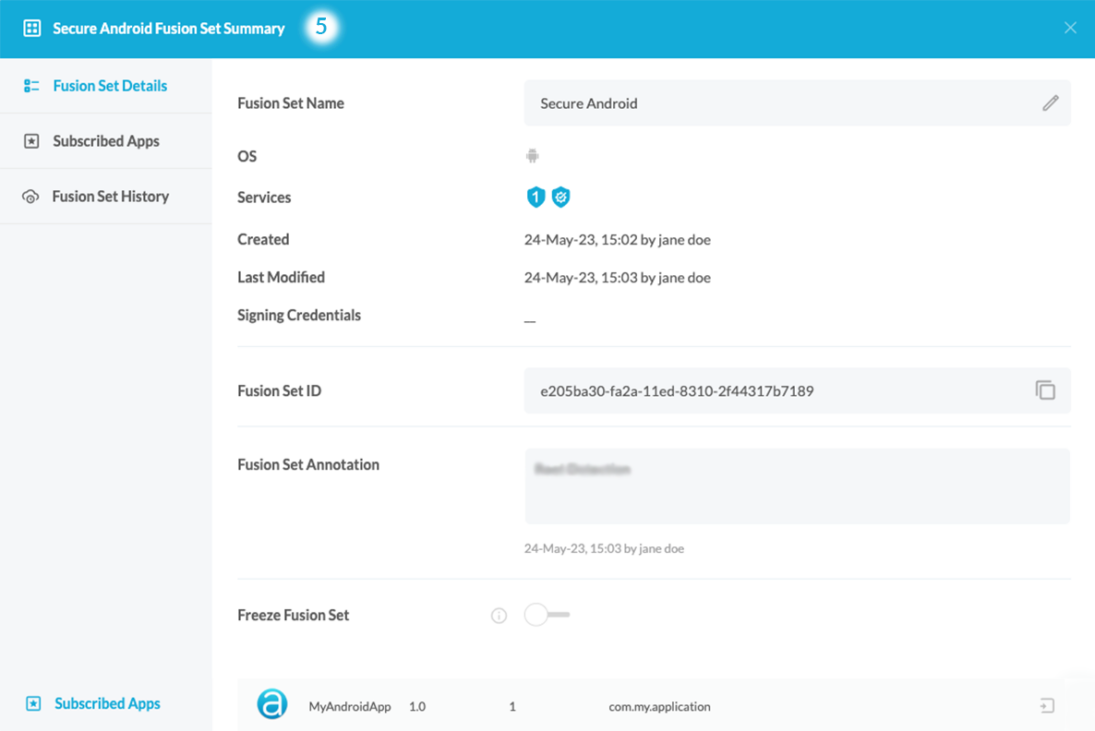Click the number 5 badge in the header
Image resolution: width=1095 pixels, height=731 pixels.
click(x=321, y=27)
